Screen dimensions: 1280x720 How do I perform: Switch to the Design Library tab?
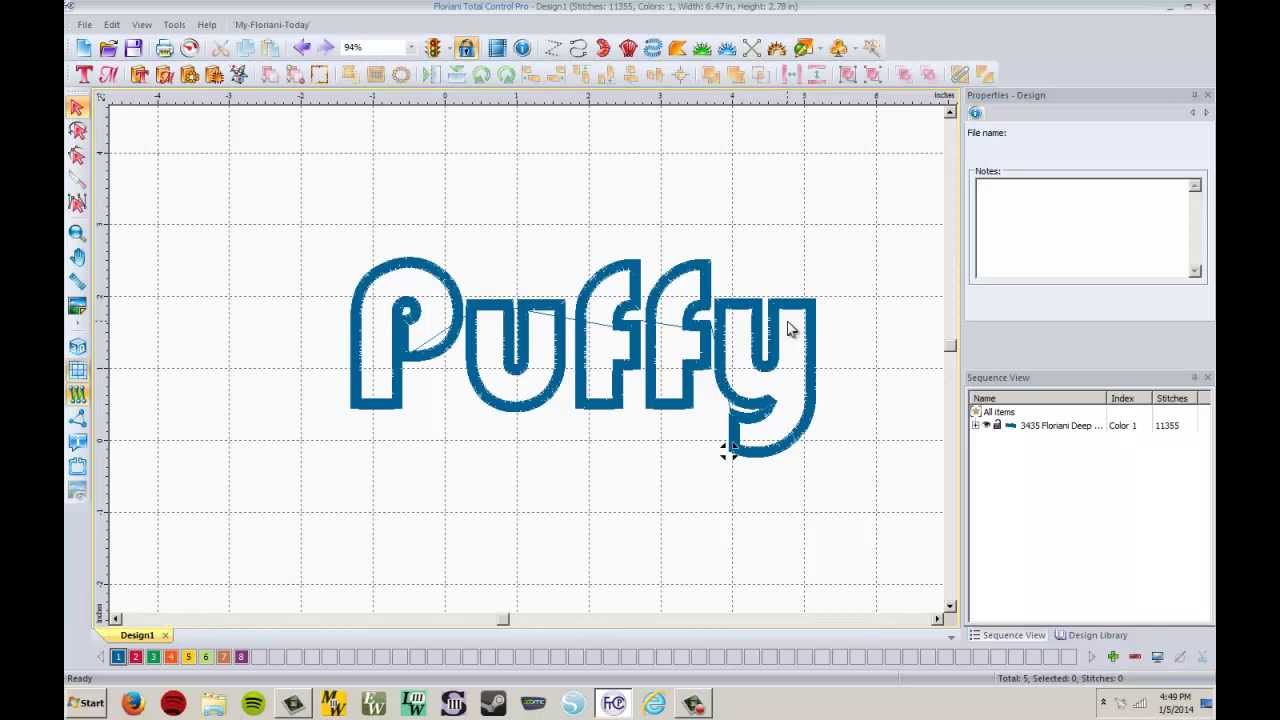pyautogui.click(x=1091, y=635)
